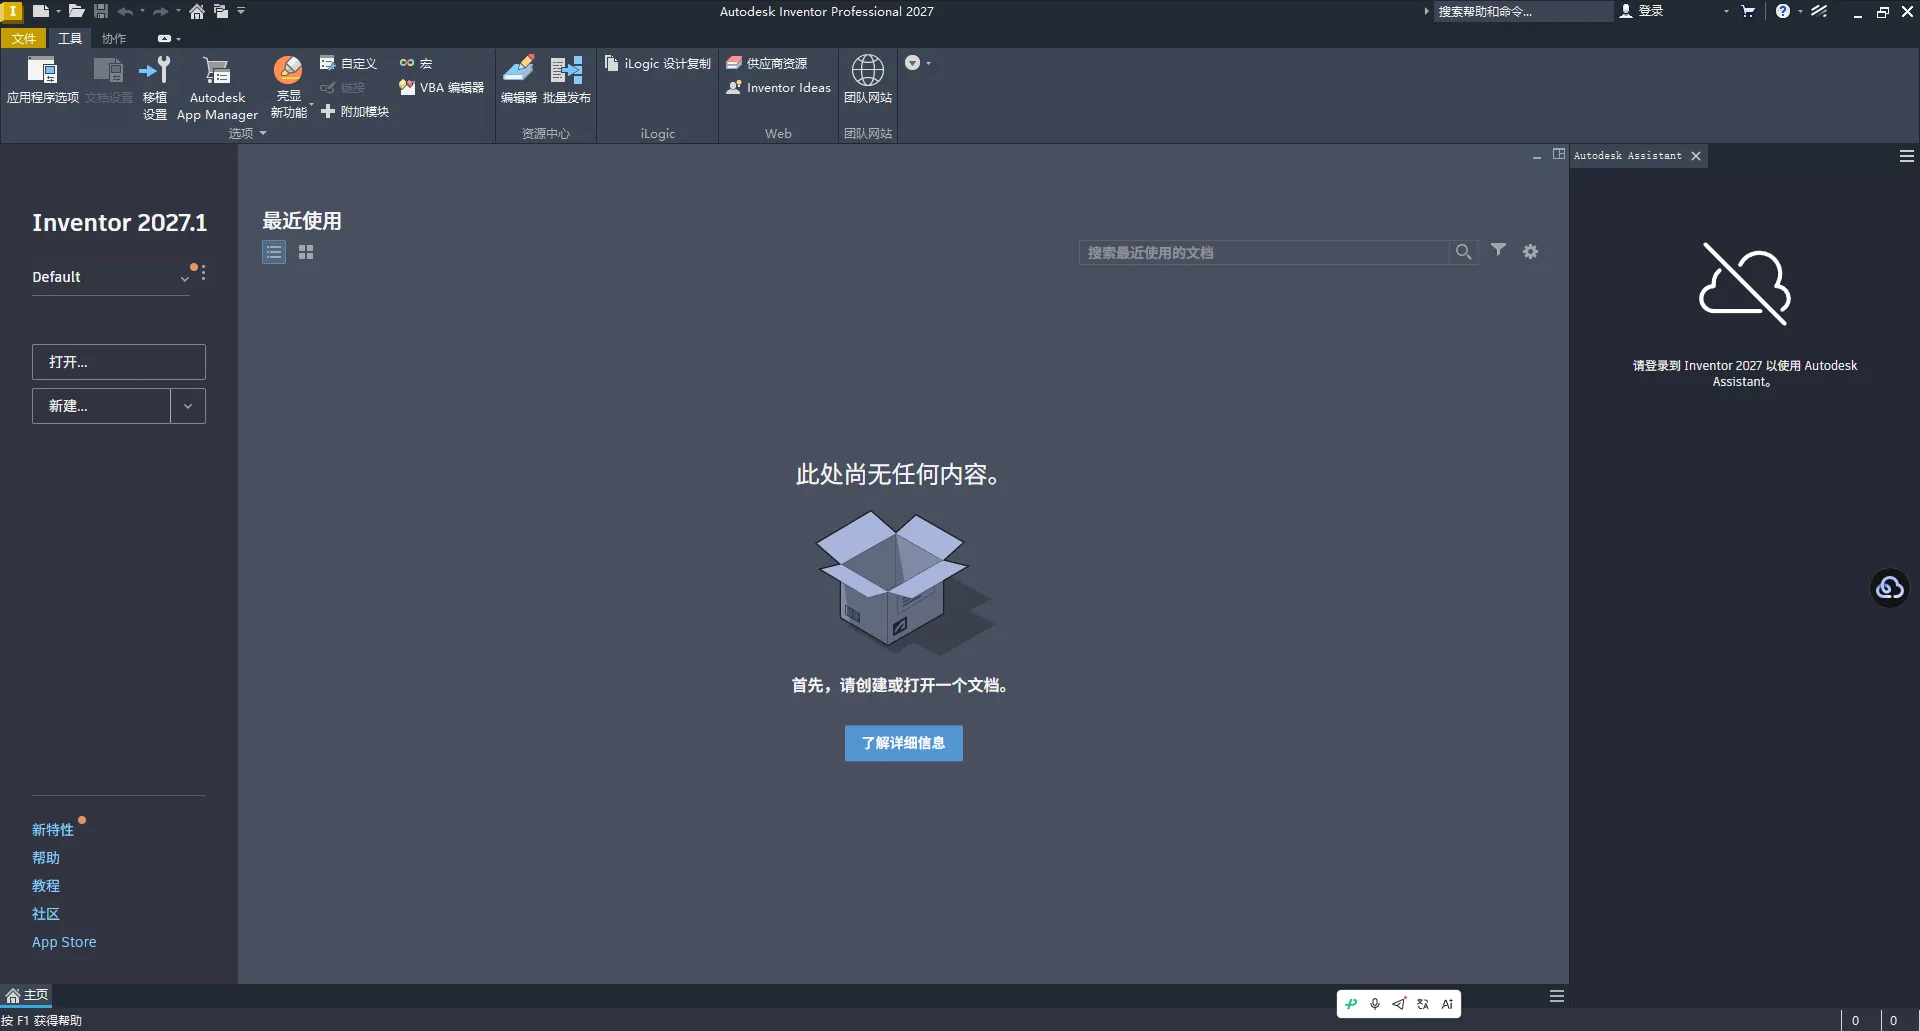1920x1031 pixels.
Task: Open Content Center 编辑器
Action: click(519, 80)
